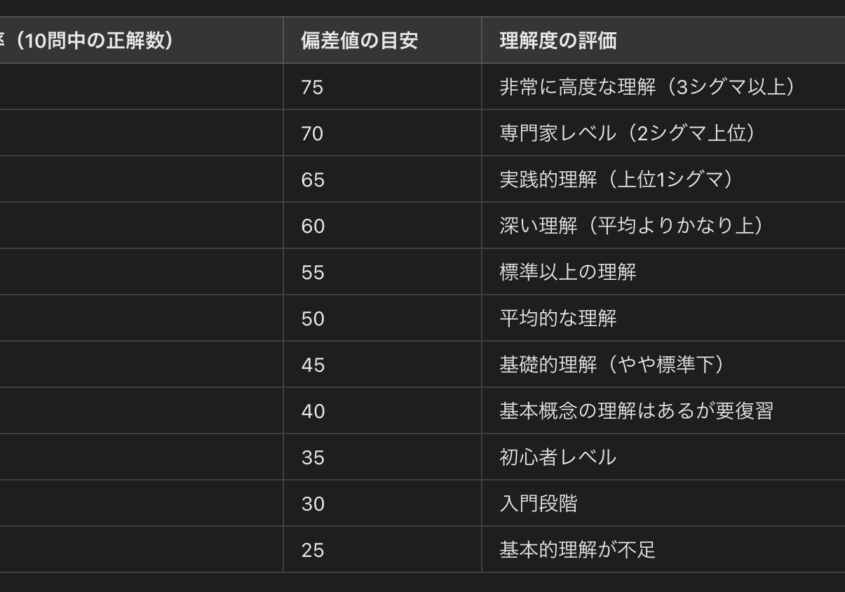Click the 理解度の評価 column header
Image resolution: width=845 pixels, height=592 pixels.
558,41
